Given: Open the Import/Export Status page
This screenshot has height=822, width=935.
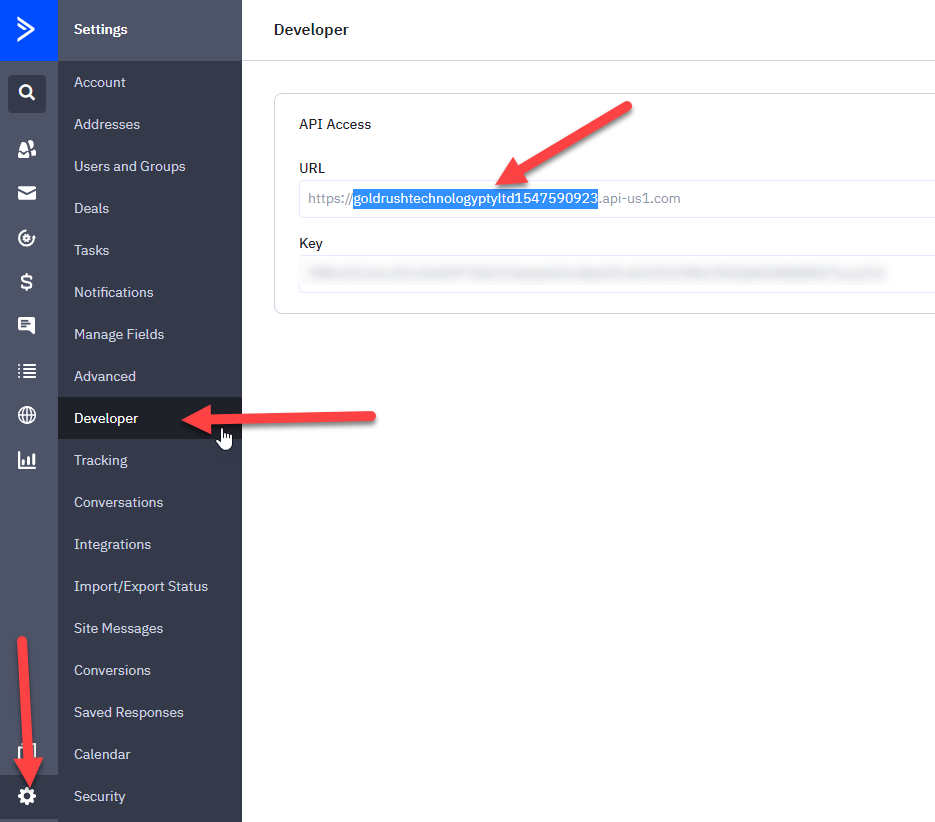Looking at the screenshot, I should tap(141, 586).
